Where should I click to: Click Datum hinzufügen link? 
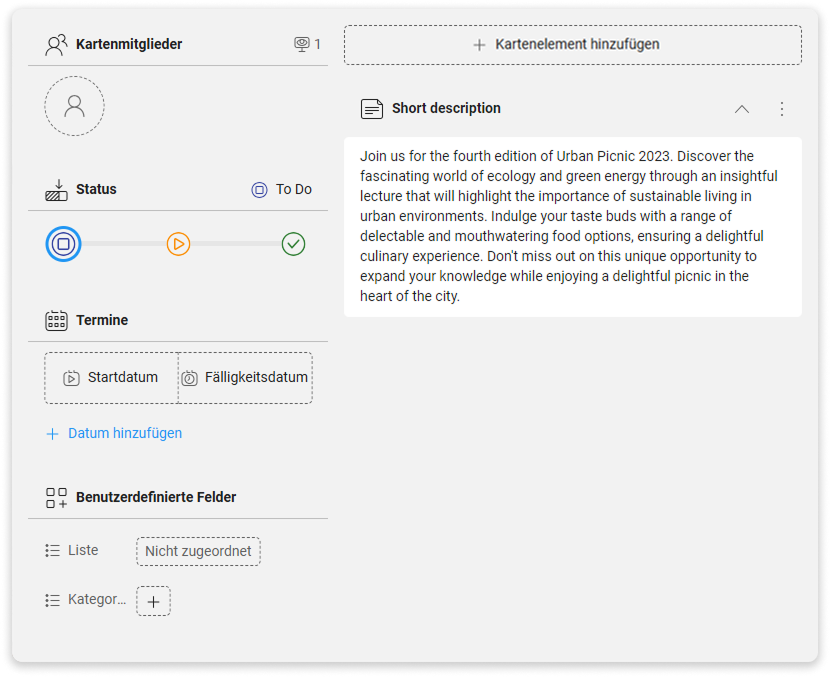click(x=125, y=433)
